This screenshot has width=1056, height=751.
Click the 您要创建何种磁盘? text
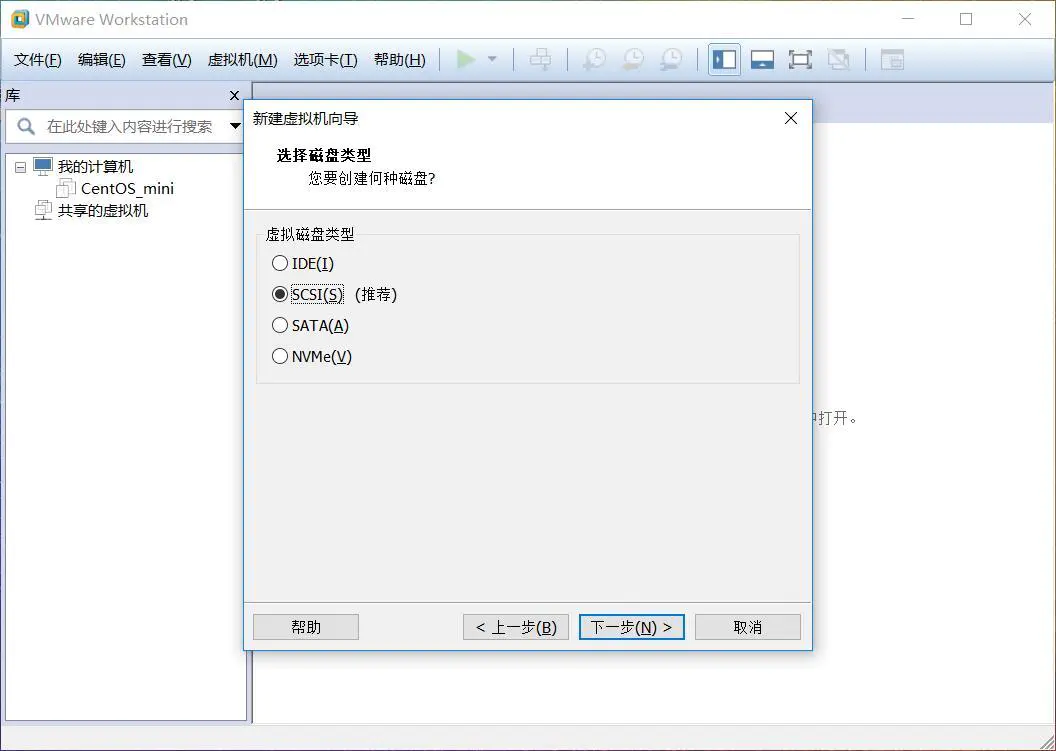pyautogui.click(x=372, y=178)
